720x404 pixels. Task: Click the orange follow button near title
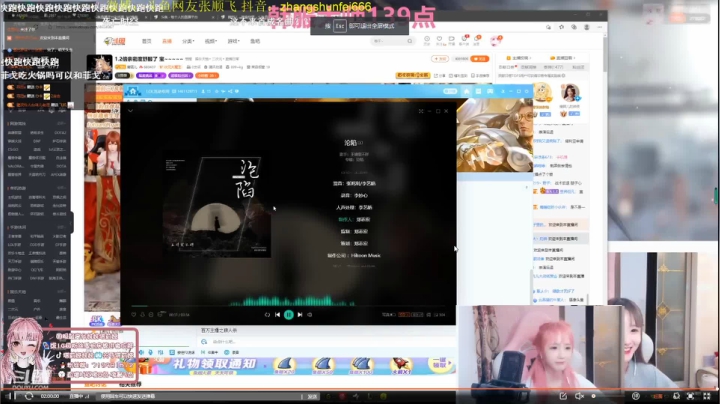(480, 59)
